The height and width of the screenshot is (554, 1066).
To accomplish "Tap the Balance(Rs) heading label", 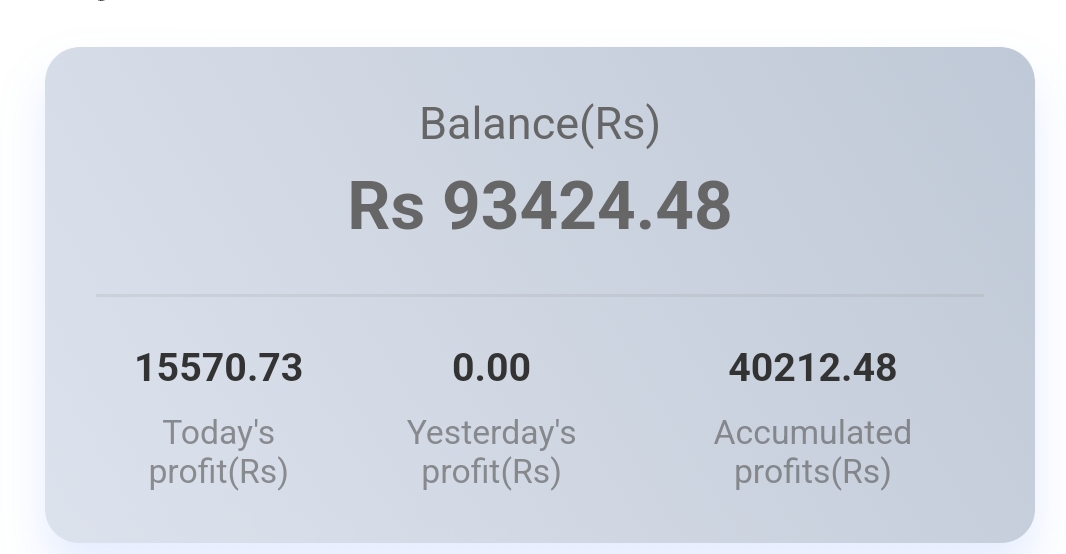I will pos(539,125).
